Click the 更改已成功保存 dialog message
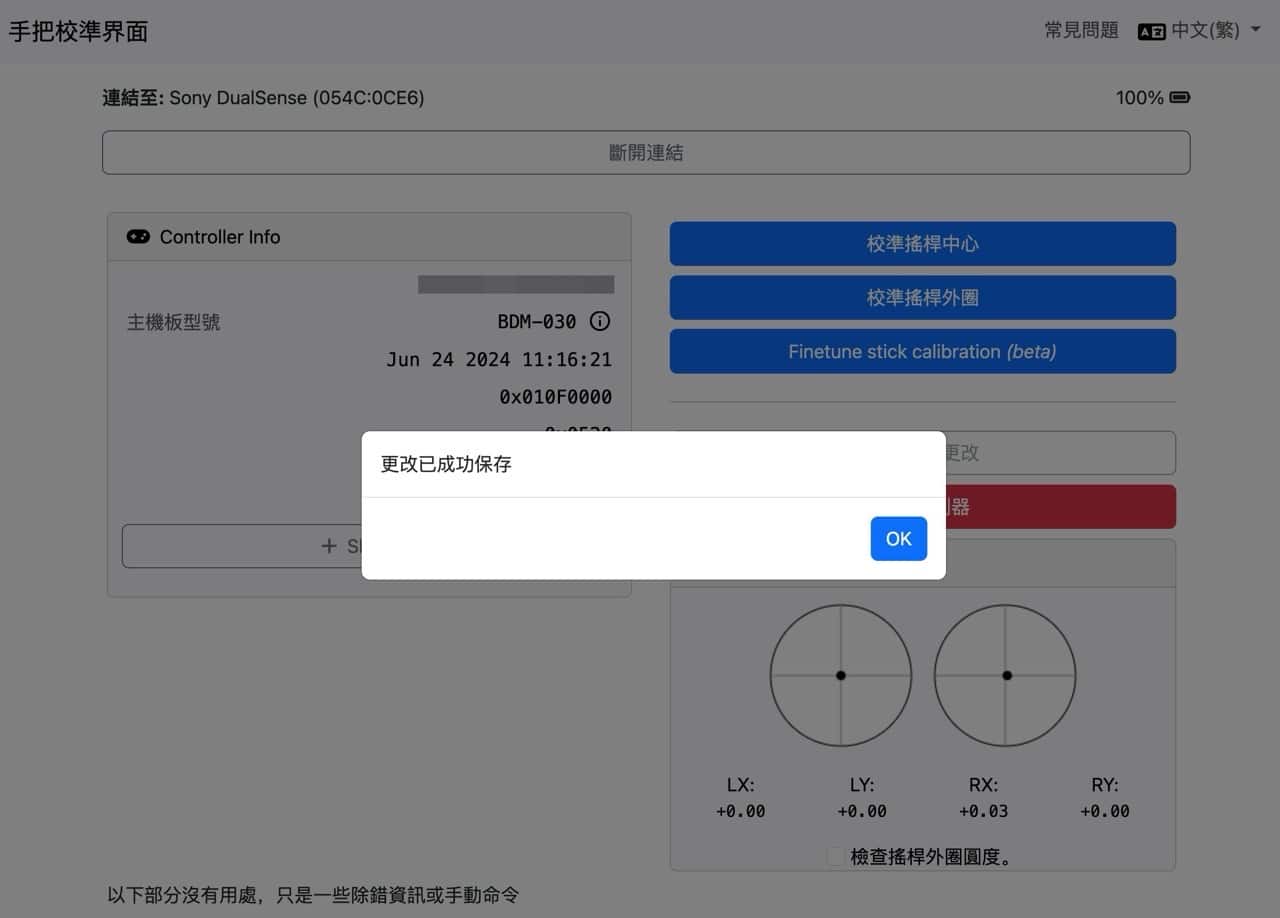The image size is (1280, 918). pos(446,465)
